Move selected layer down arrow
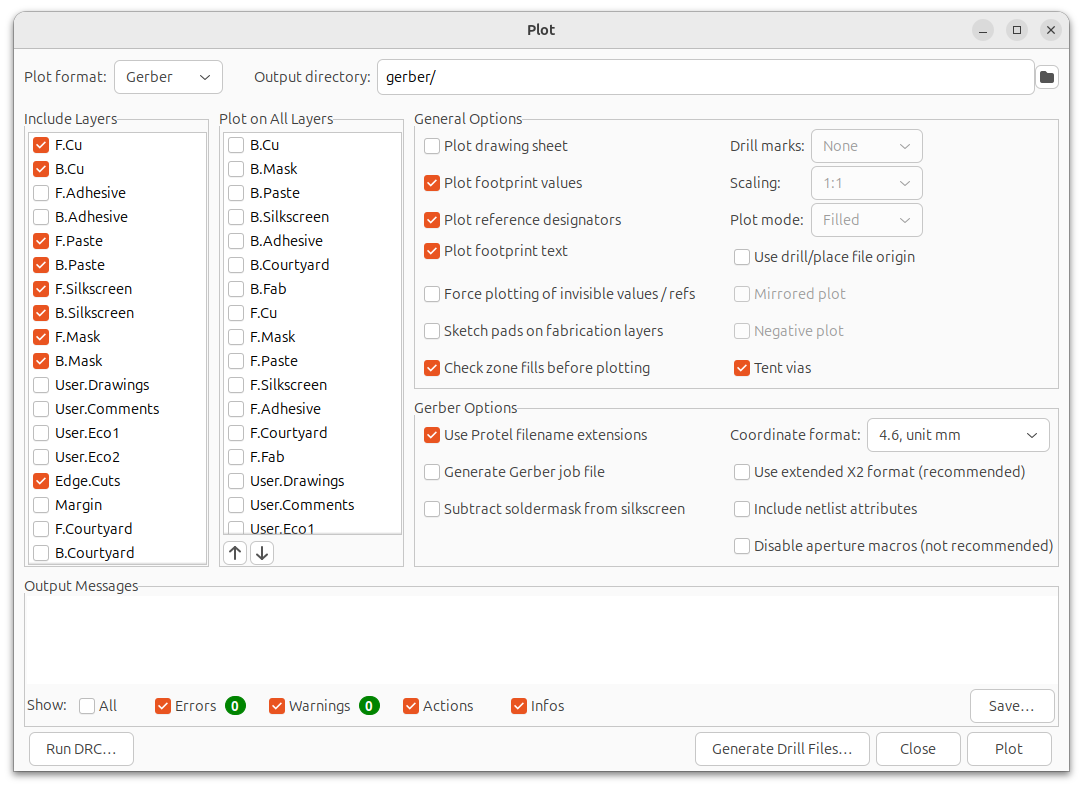 [262, 553]
